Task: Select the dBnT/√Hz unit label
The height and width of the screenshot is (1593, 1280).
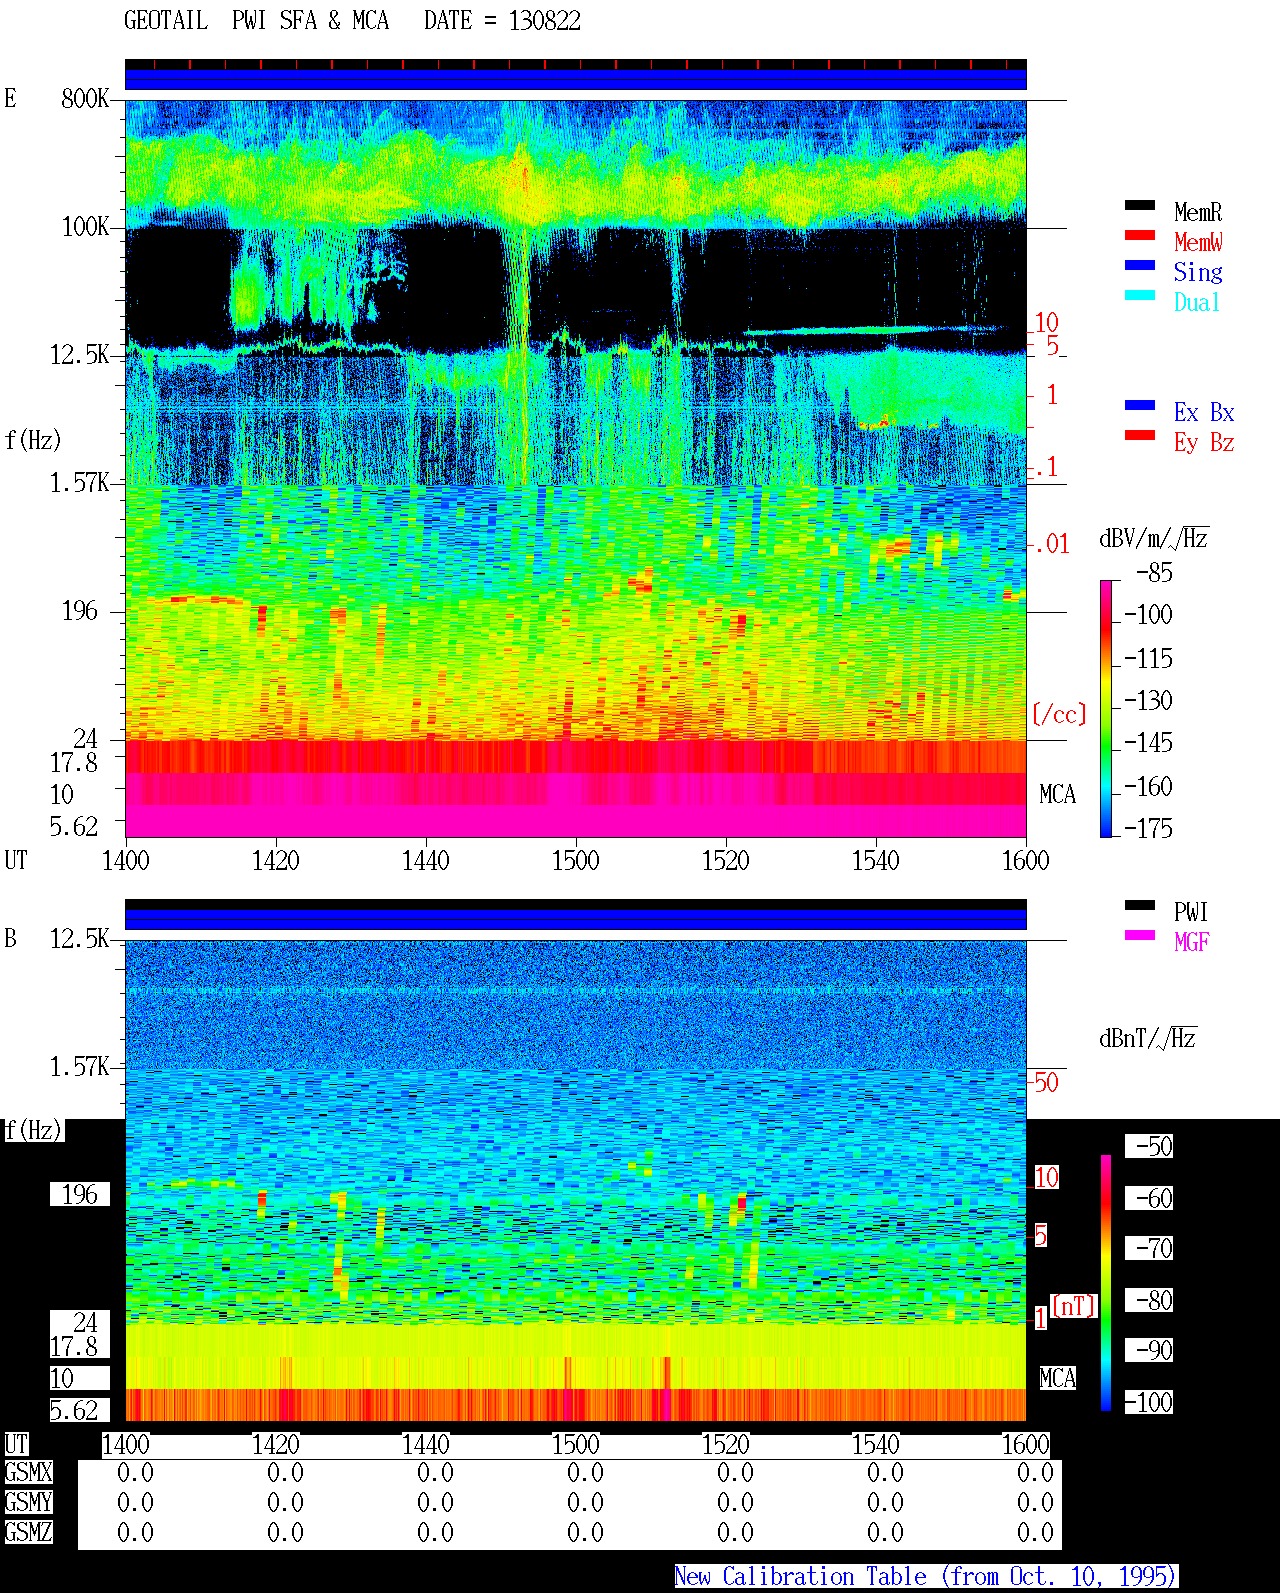Action: tap(1148, 1038)
